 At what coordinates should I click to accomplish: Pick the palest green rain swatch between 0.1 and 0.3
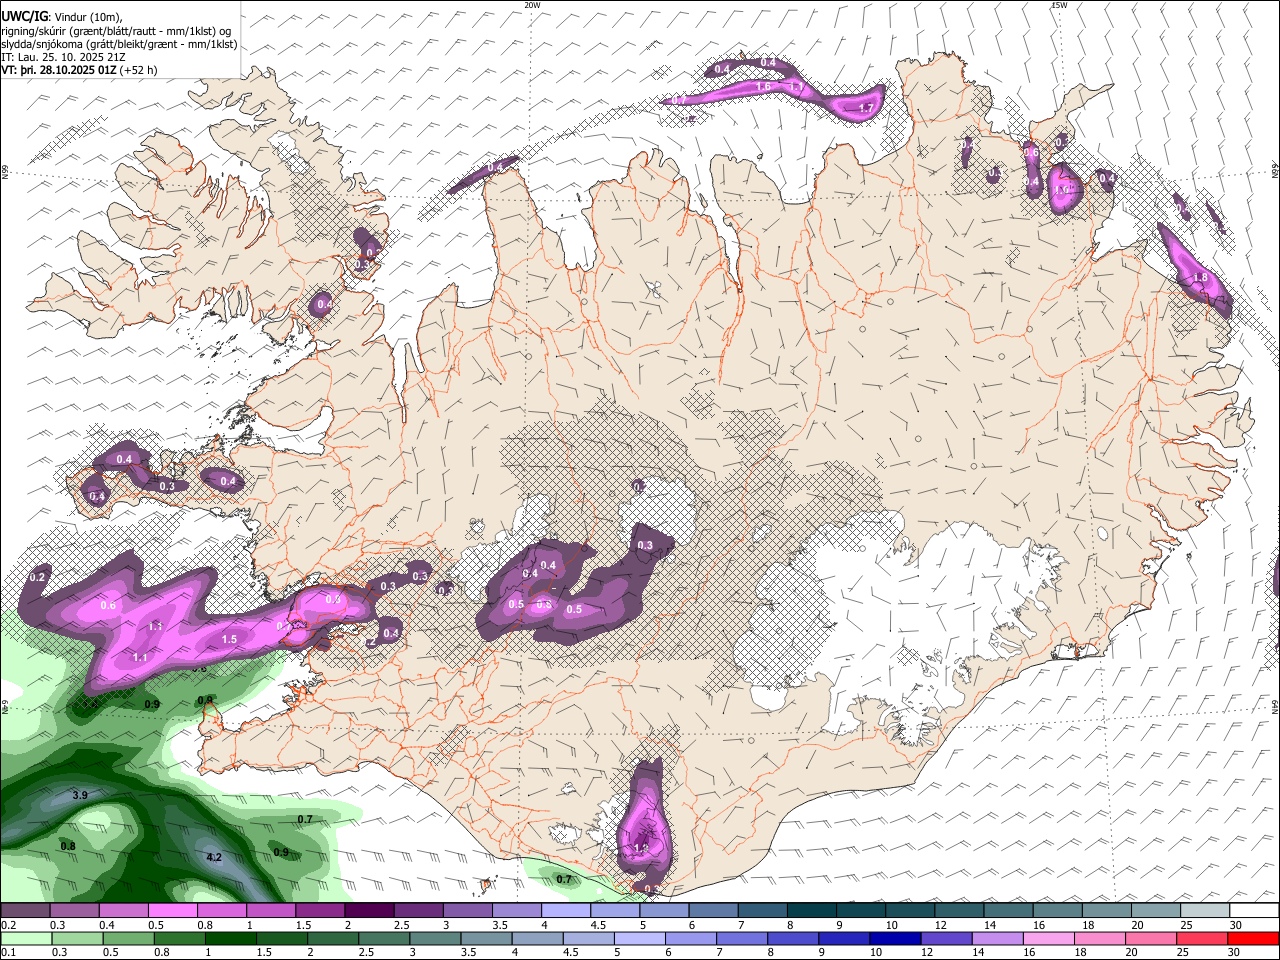(24, 939)
